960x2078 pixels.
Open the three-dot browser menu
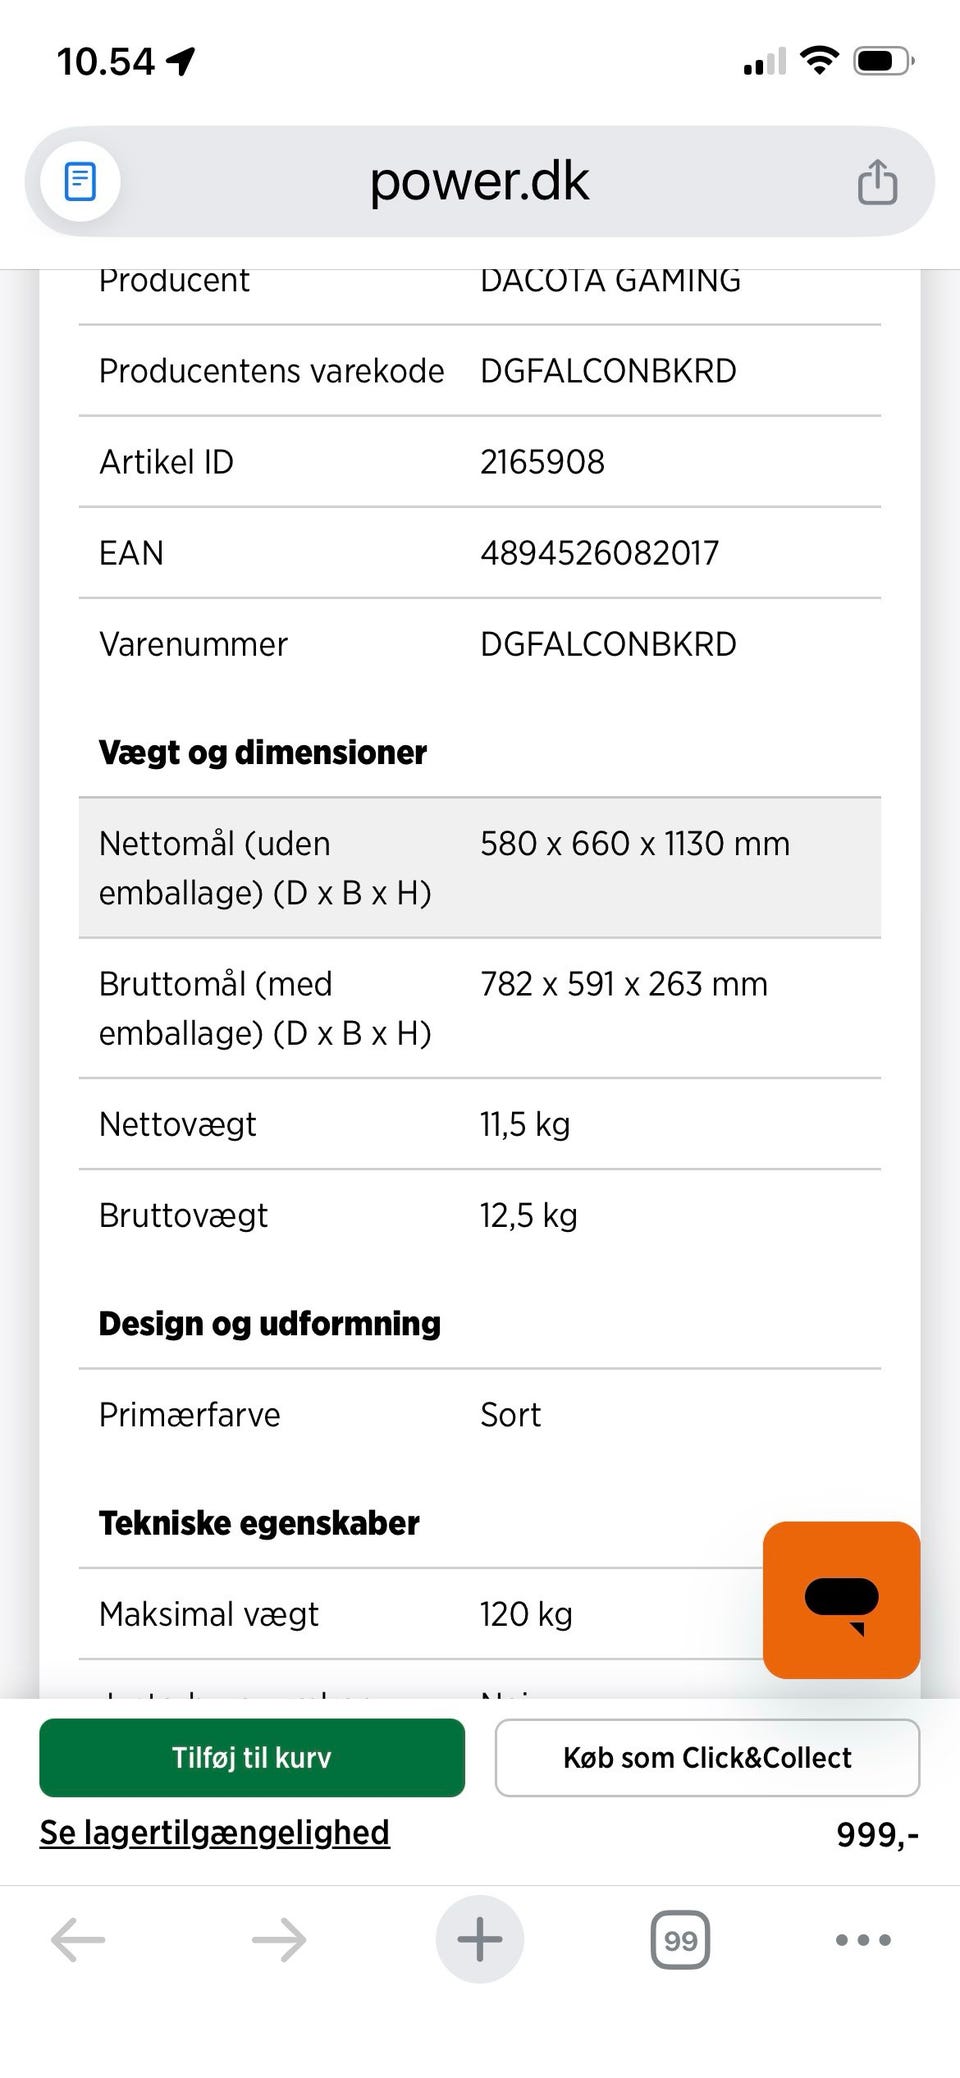coord(862,1940)
